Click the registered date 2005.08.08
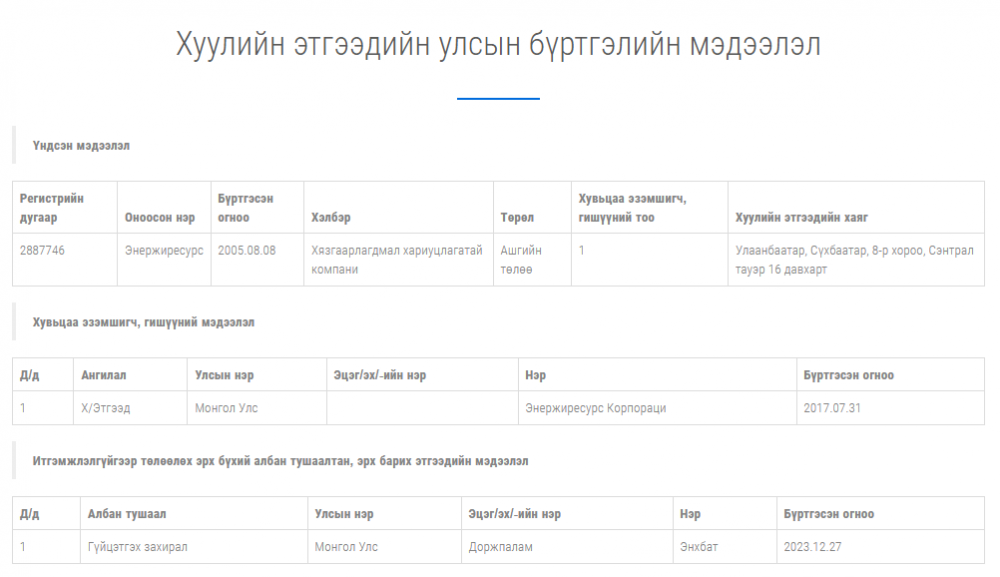Viewport: 1000px width, 577px height. click(x=247, y=251)
